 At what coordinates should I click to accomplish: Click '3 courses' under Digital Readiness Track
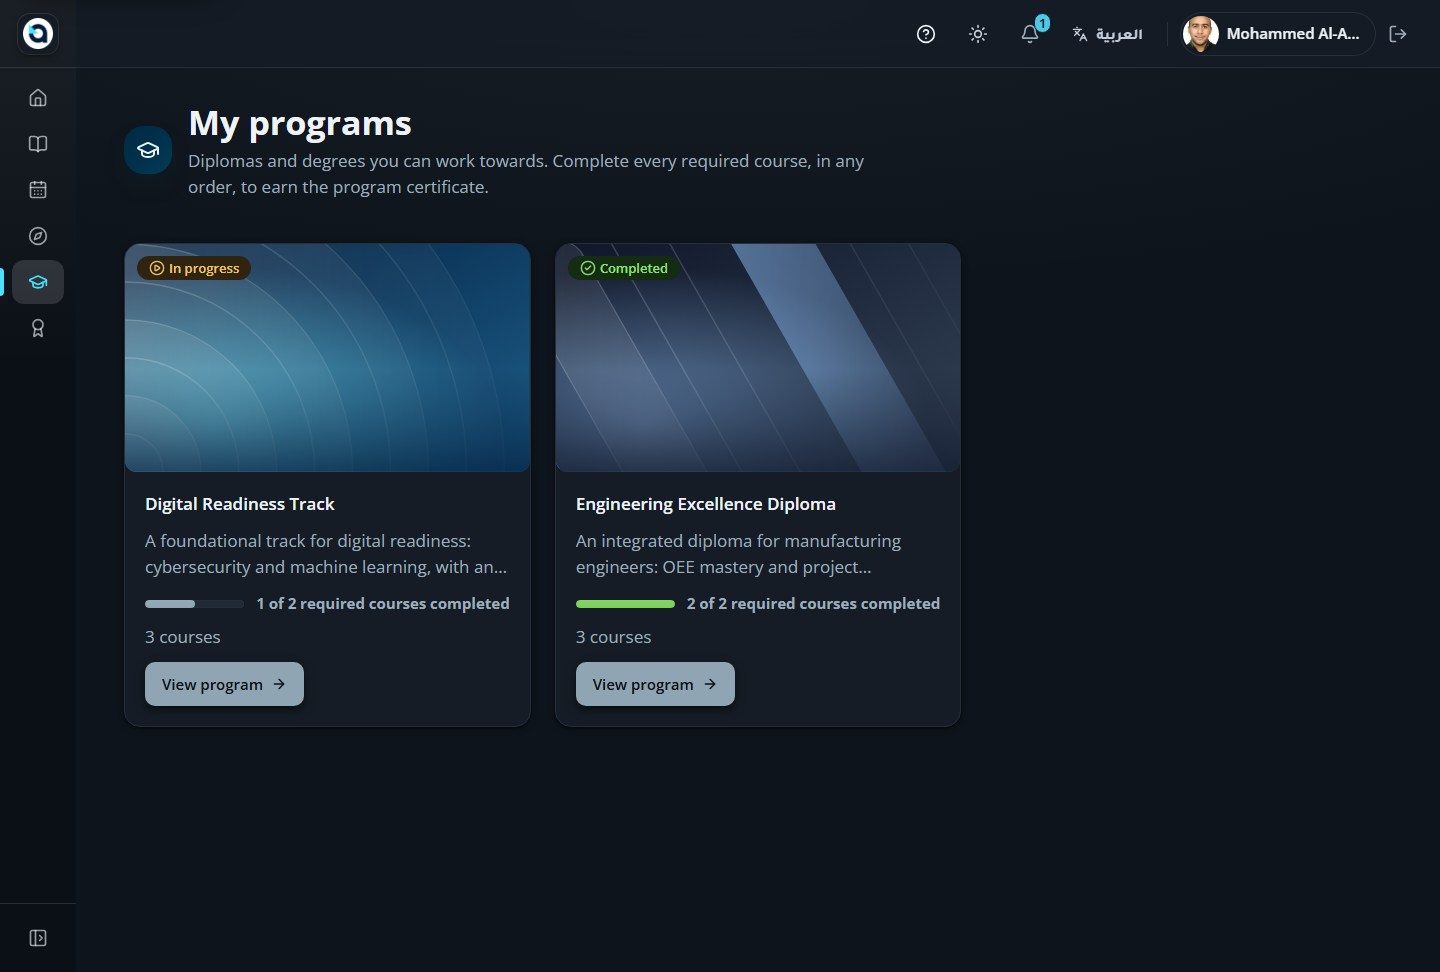pyautogui.click(x=183, y=637)
